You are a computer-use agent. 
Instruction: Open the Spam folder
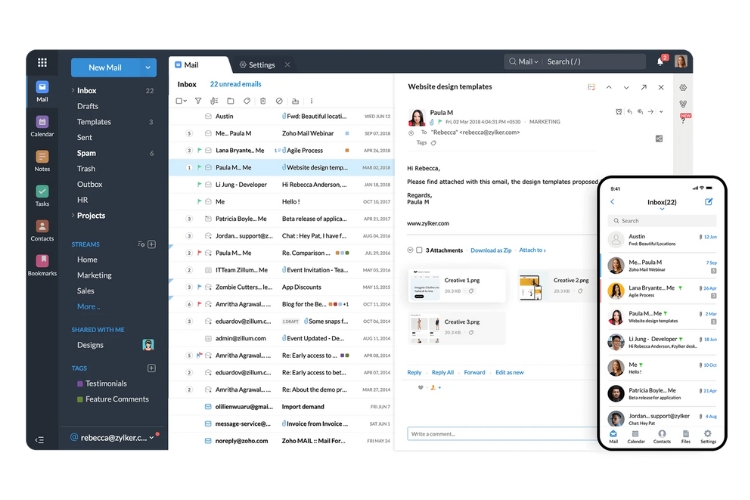coord(87,153)
